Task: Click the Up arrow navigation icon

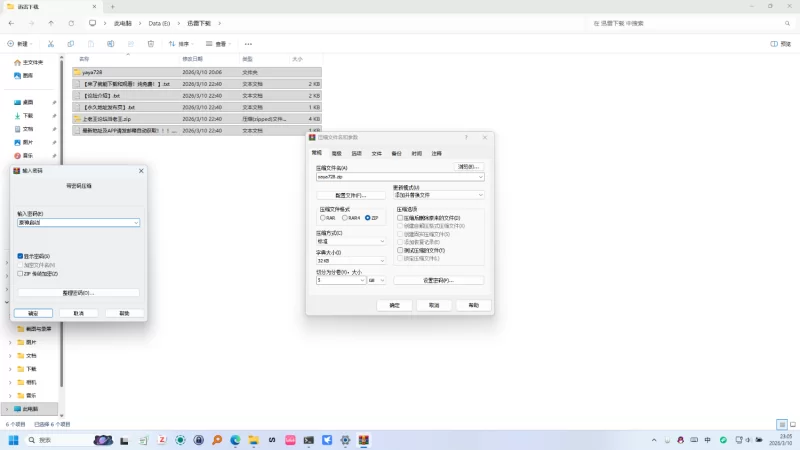Action: 51,22
